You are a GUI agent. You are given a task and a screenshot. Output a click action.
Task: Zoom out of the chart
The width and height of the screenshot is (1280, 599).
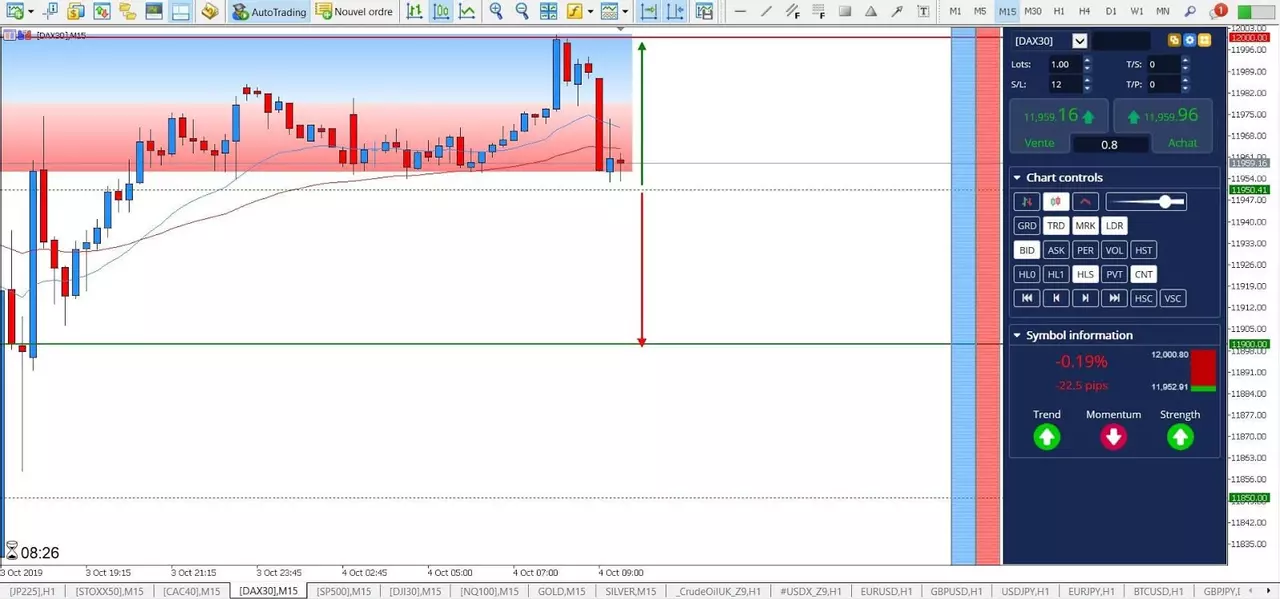(522, 11)
